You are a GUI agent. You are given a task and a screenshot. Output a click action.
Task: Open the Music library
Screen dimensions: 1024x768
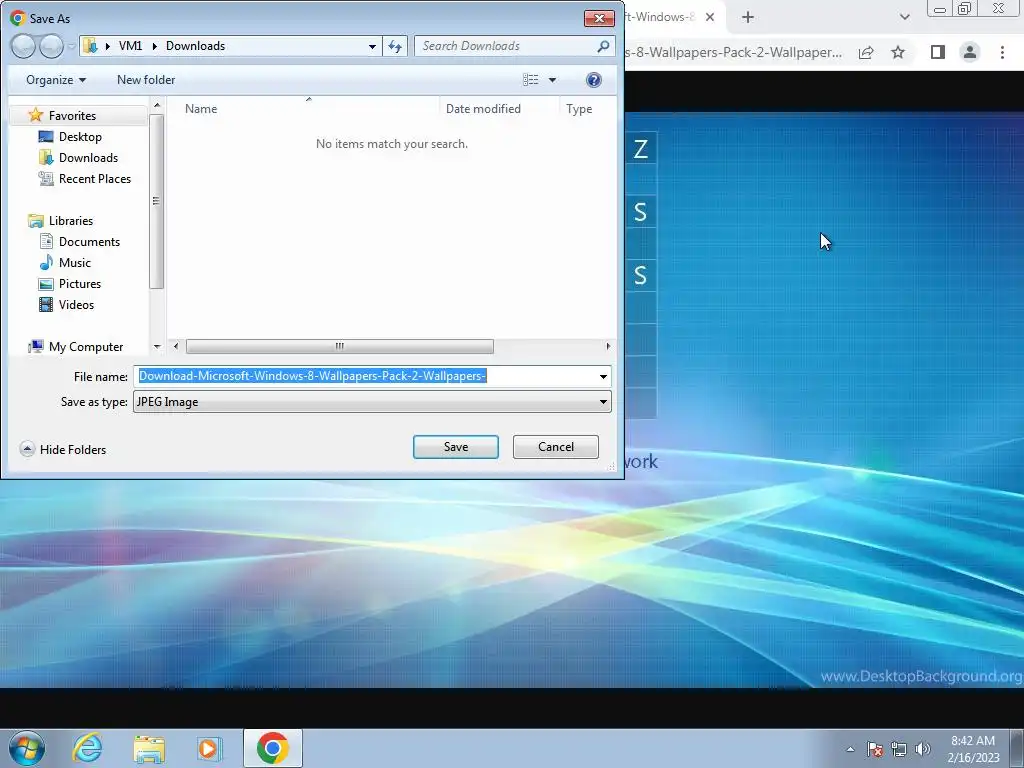click(x=74, y=263)
